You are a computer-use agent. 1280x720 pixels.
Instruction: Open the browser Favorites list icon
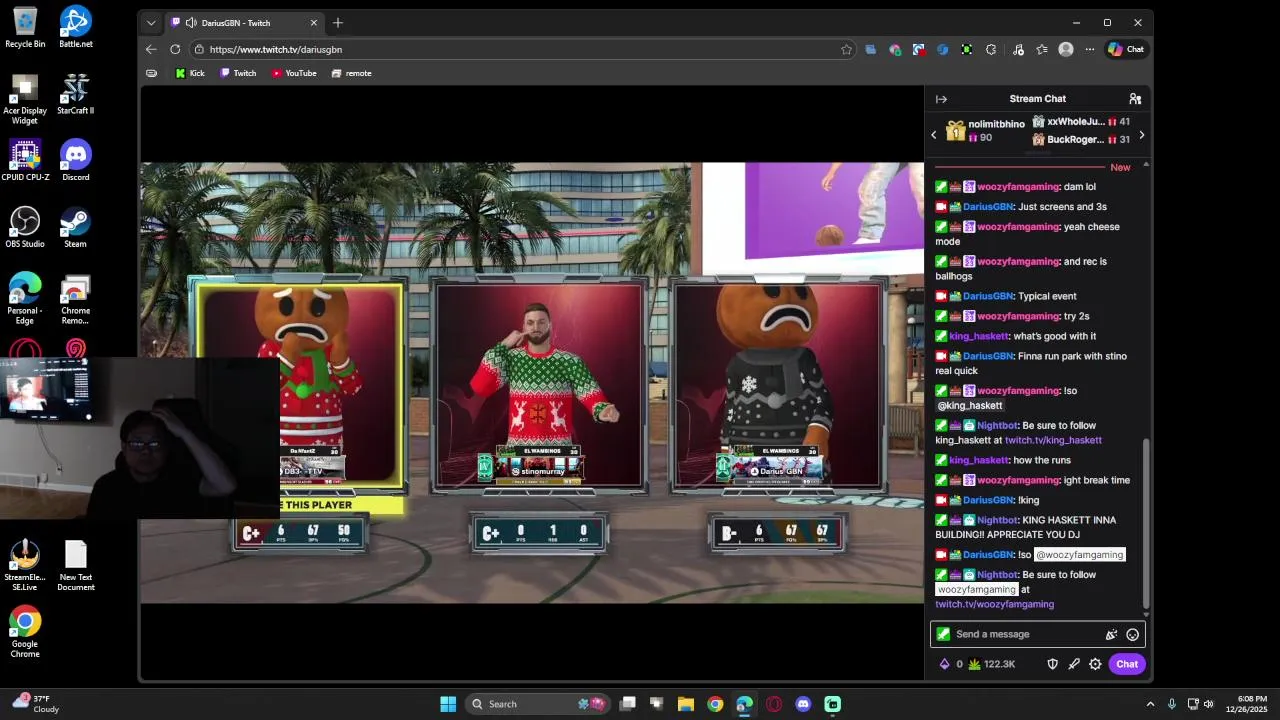[1042, 49]
